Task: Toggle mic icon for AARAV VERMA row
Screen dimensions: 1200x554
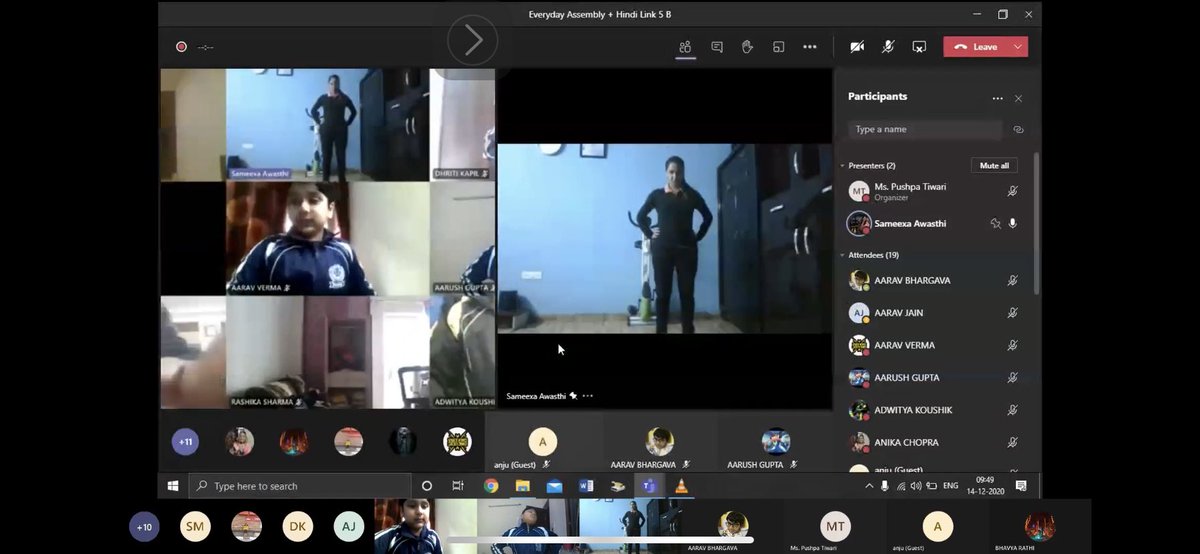Action: [x=1012, y=345]
